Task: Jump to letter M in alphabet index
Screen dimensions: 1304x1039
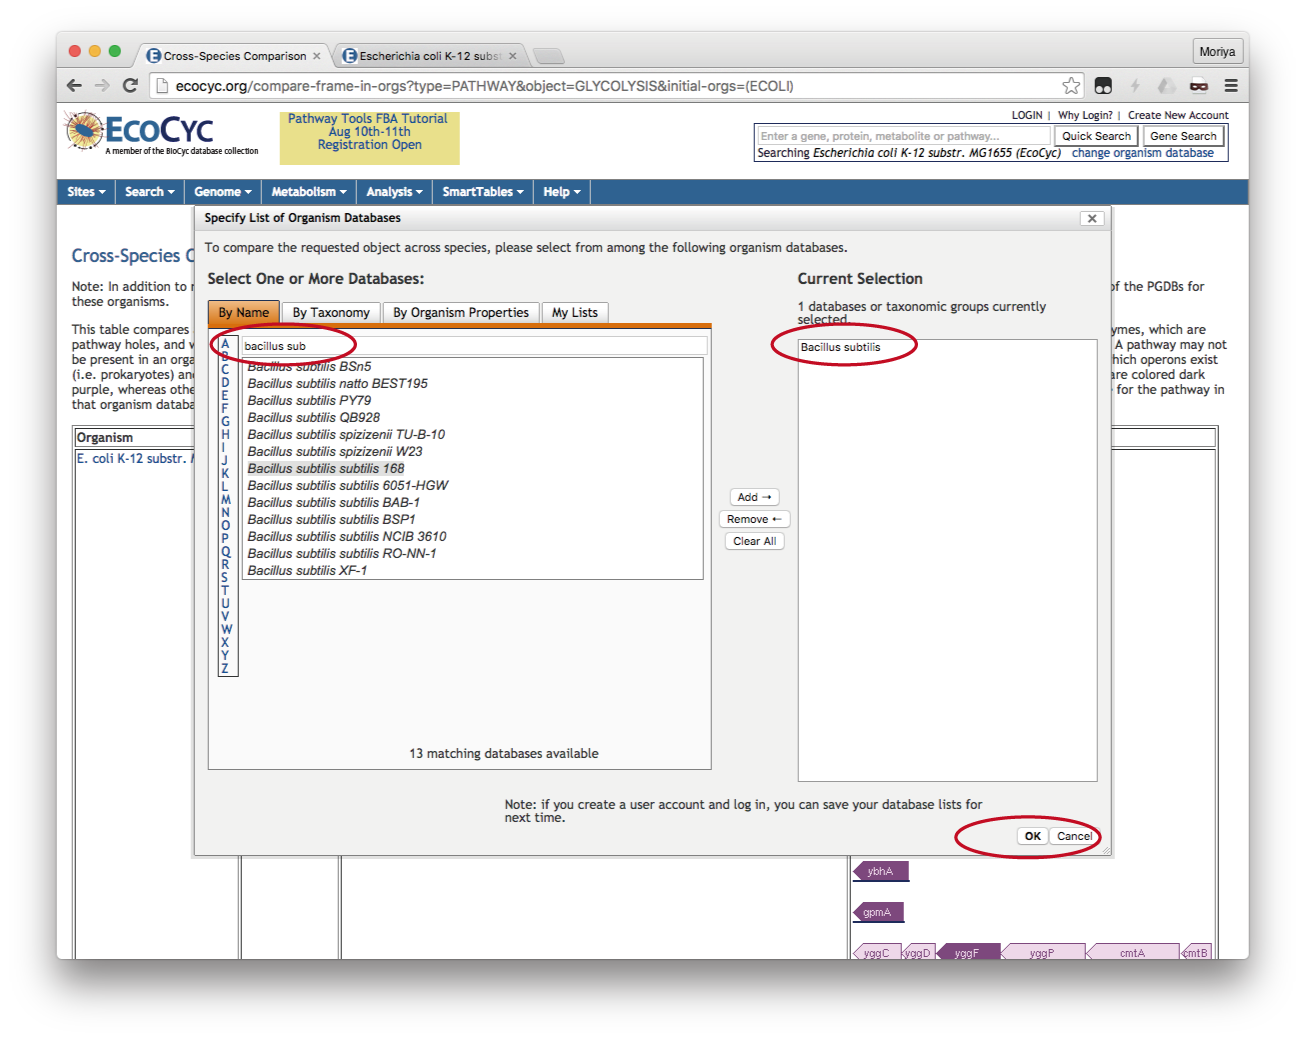Action: [x=225, y=499]
